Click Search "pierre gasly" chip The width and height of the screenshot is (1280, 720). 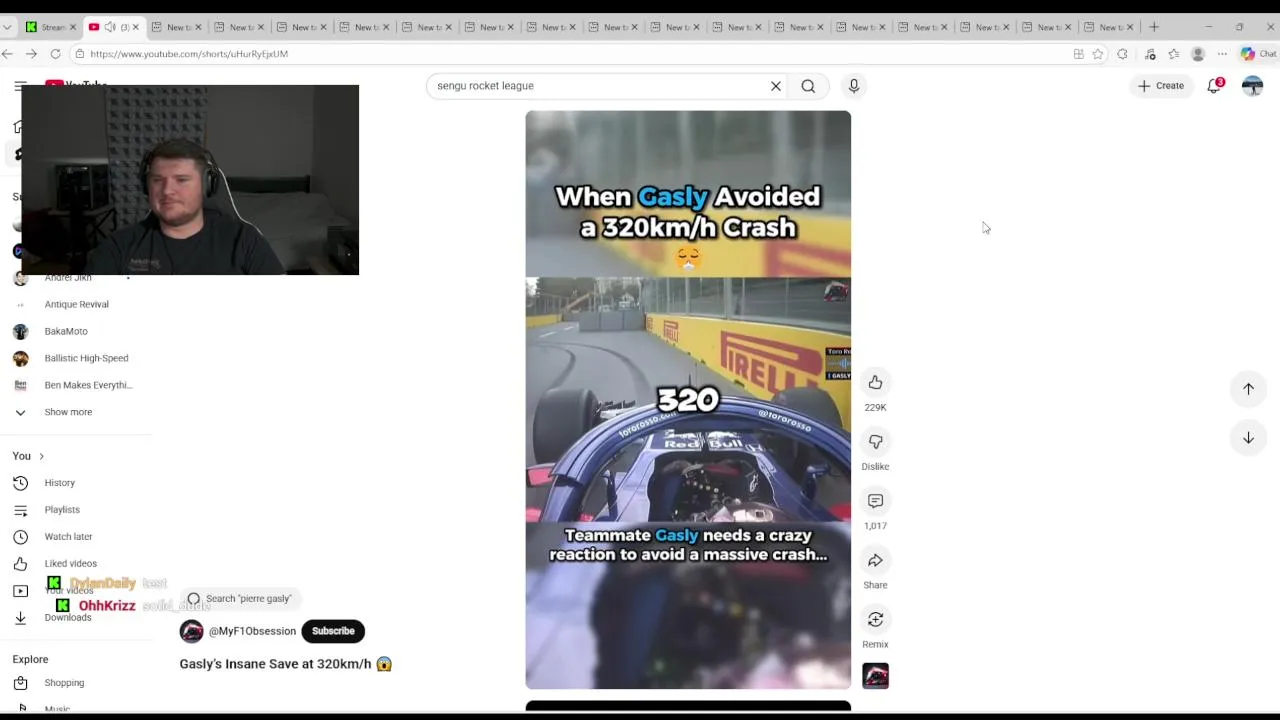(x=240, y=599)
